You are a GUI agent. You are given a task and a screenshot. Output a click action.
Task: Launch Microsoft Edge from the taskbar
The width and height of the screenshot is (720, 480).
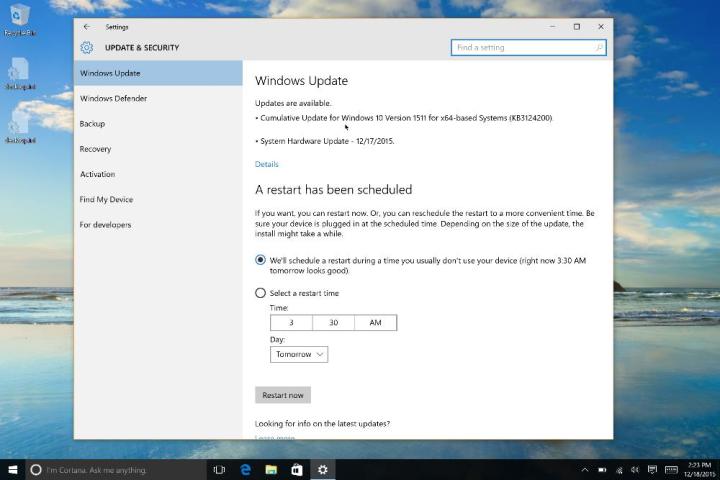click(246, 469)
